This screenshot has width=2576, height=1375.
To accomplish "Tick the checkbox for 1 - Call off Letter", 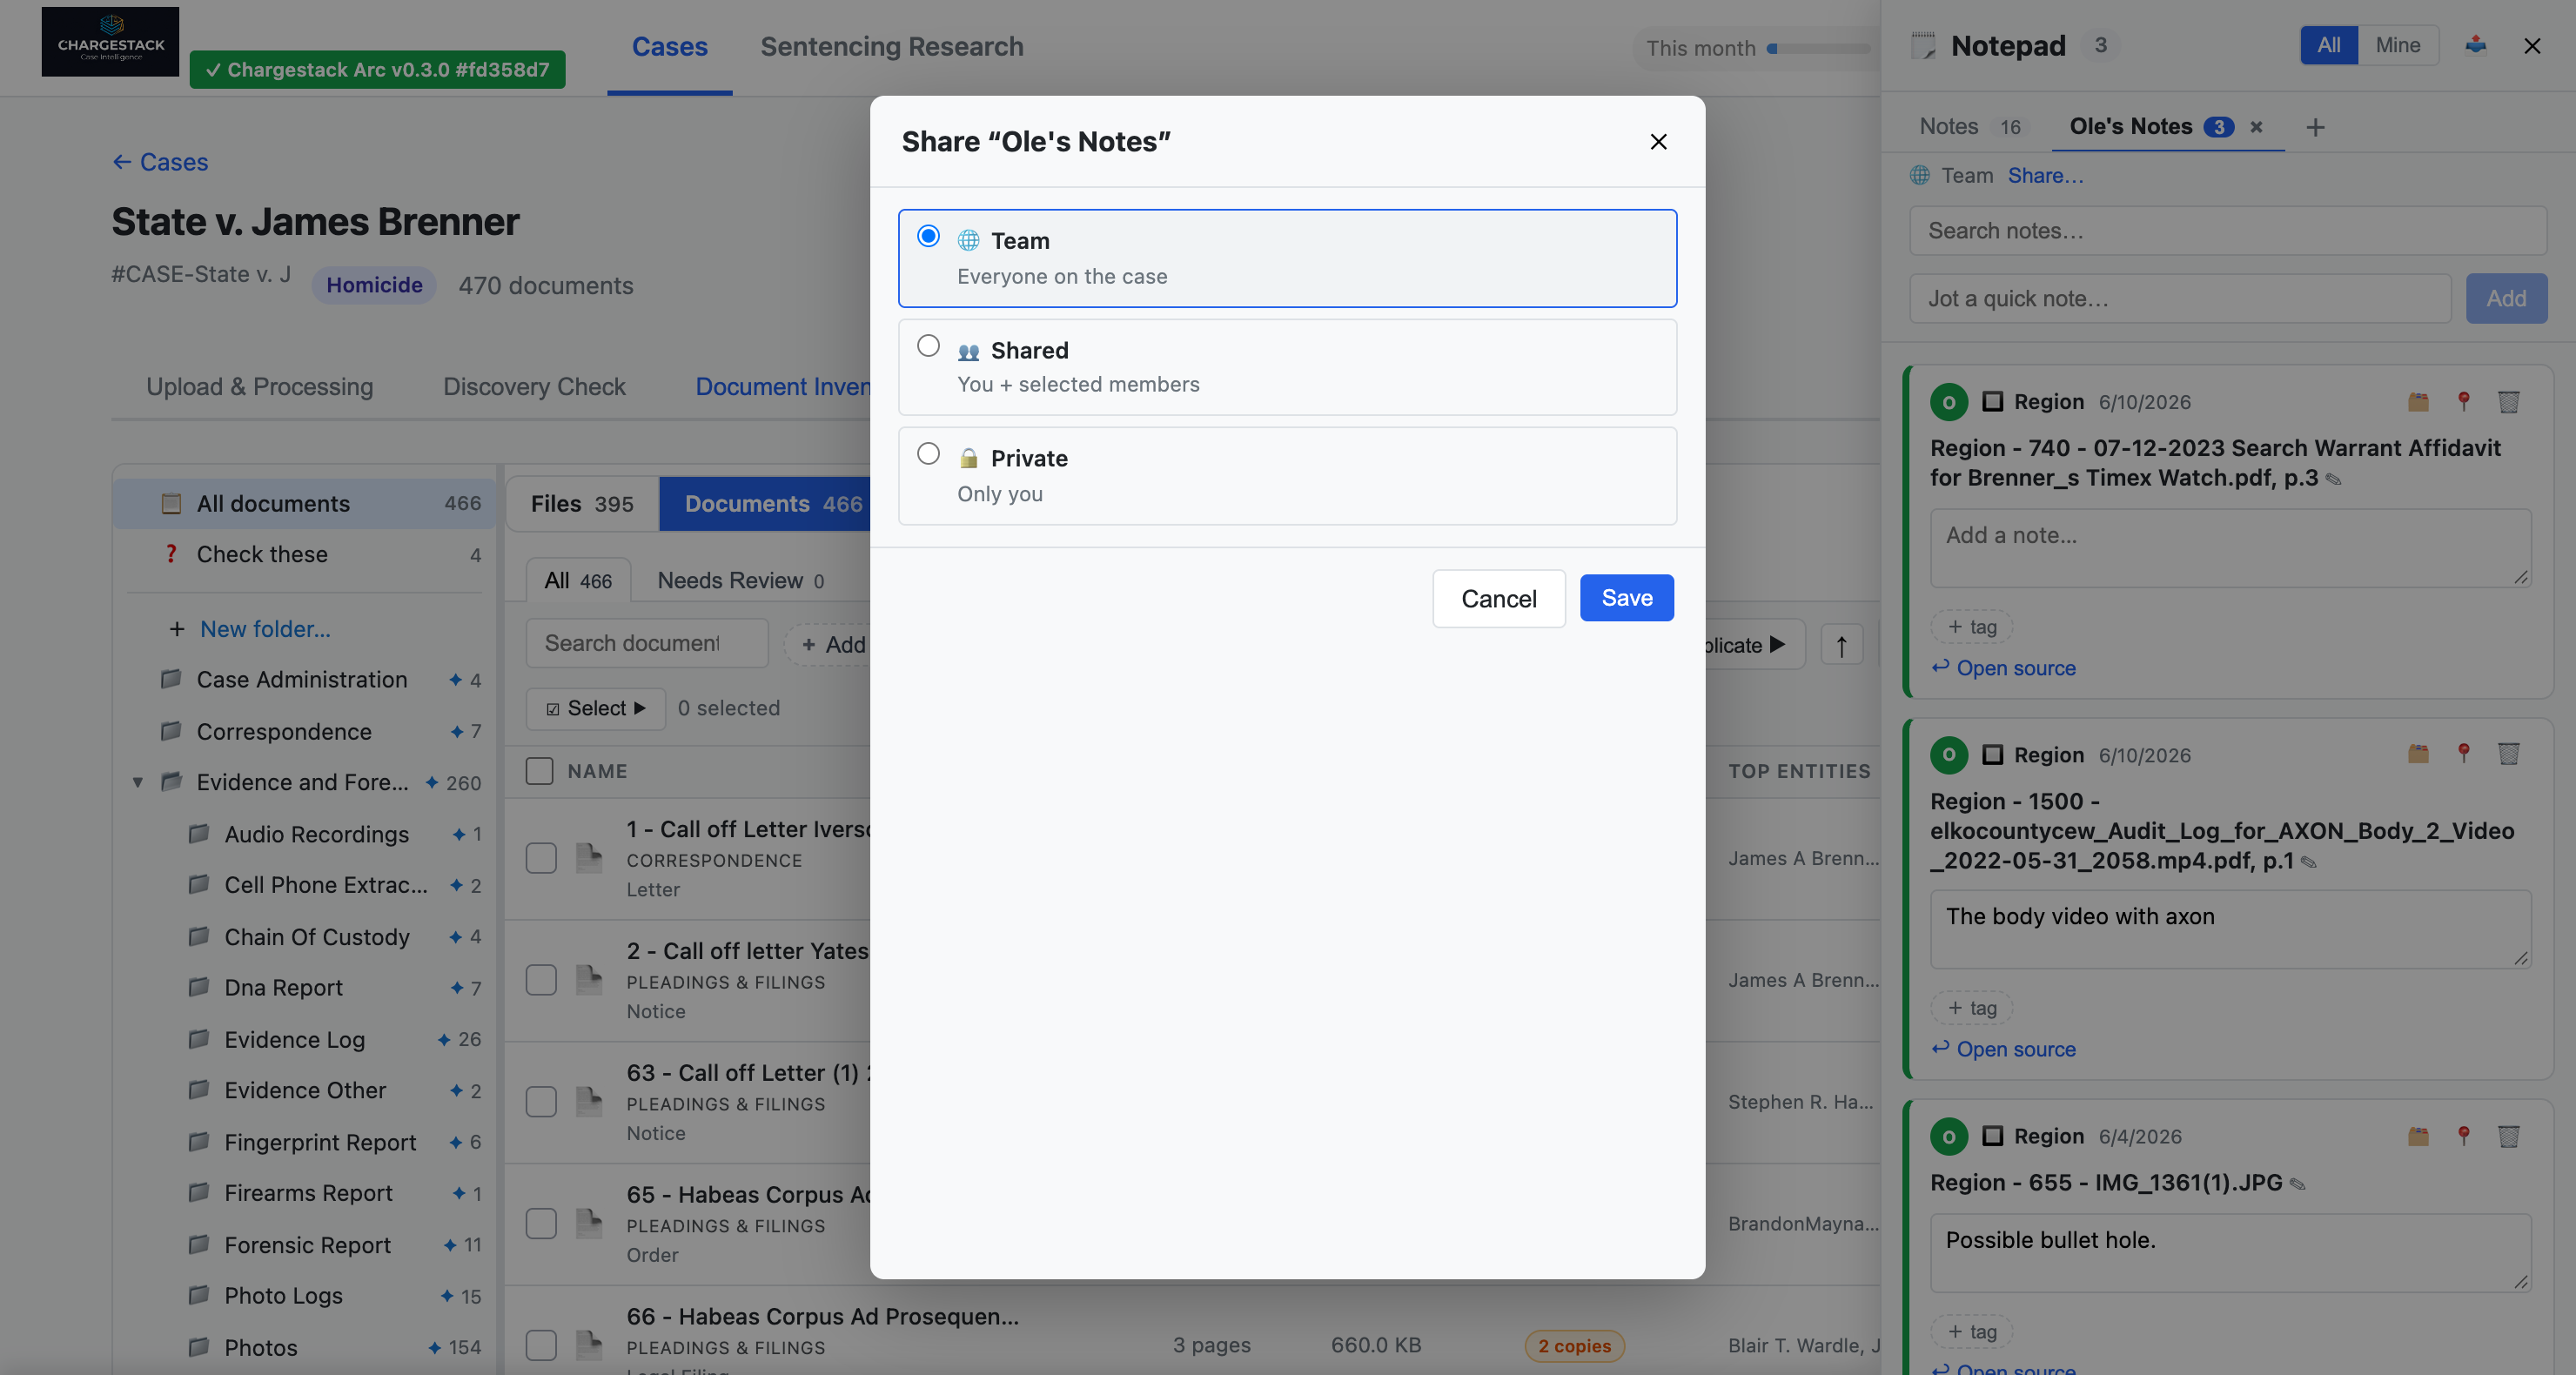I will point(541,858).
